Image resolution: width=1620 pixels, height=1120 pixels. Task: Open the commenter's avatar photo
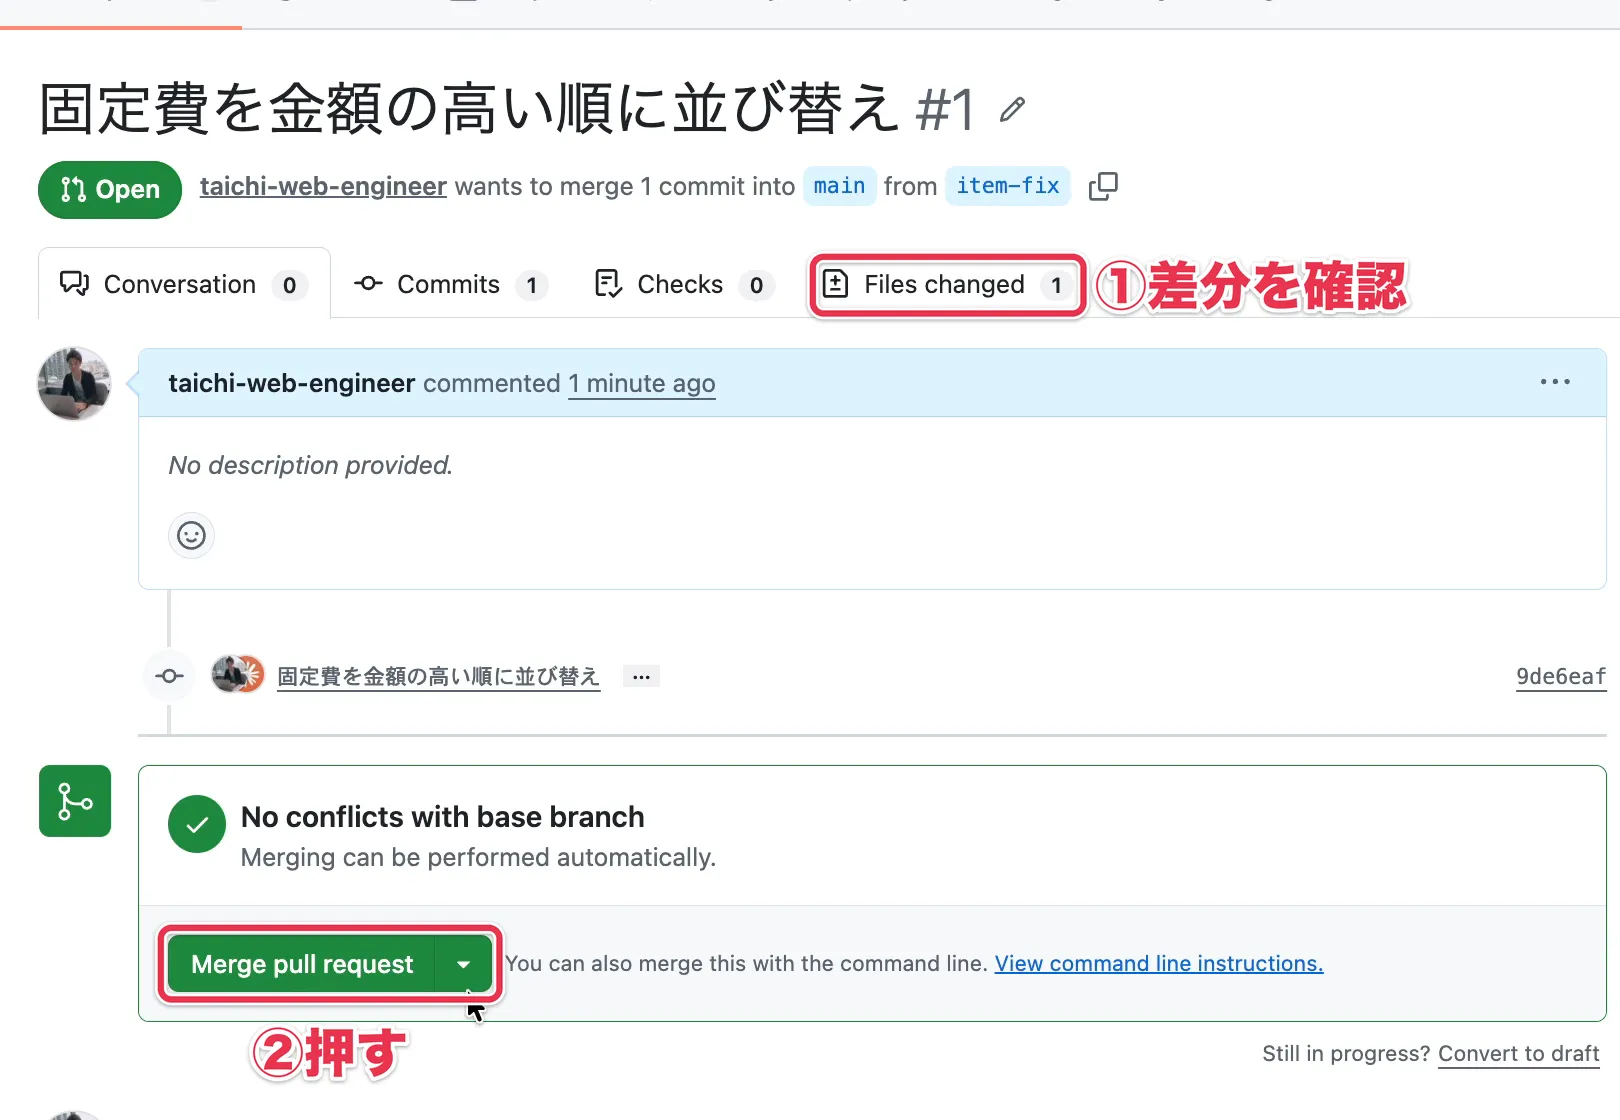coord(74,384)
